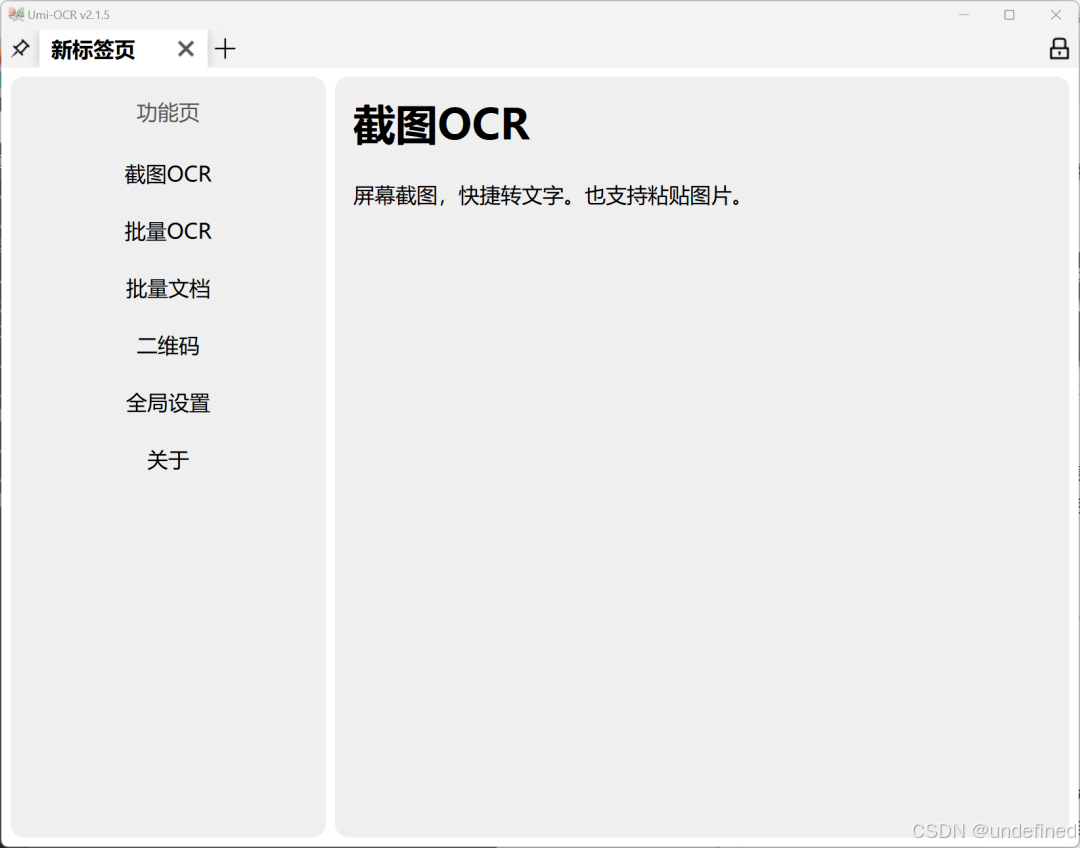Viewport: 1080px width, 848px height.
Task: Open the 批量OCR feature
Action: pos(168,231)
